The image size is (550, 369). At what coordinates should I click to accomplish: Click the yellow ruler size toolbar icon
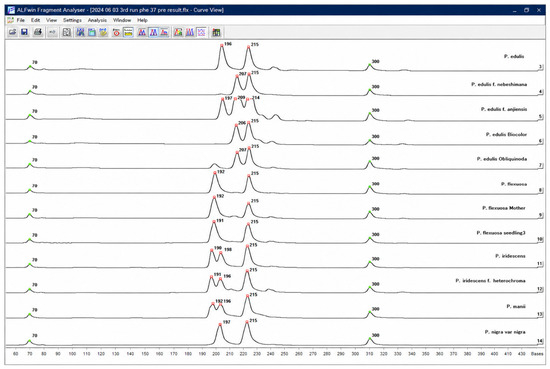128,33
